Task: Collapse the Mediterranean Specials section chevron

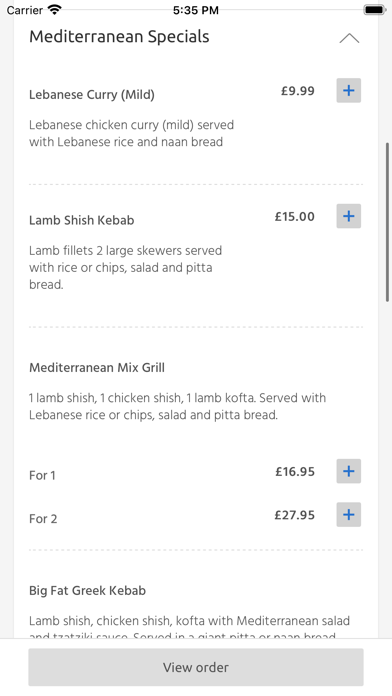Action: pyautogui.click(x=349, y=38)
